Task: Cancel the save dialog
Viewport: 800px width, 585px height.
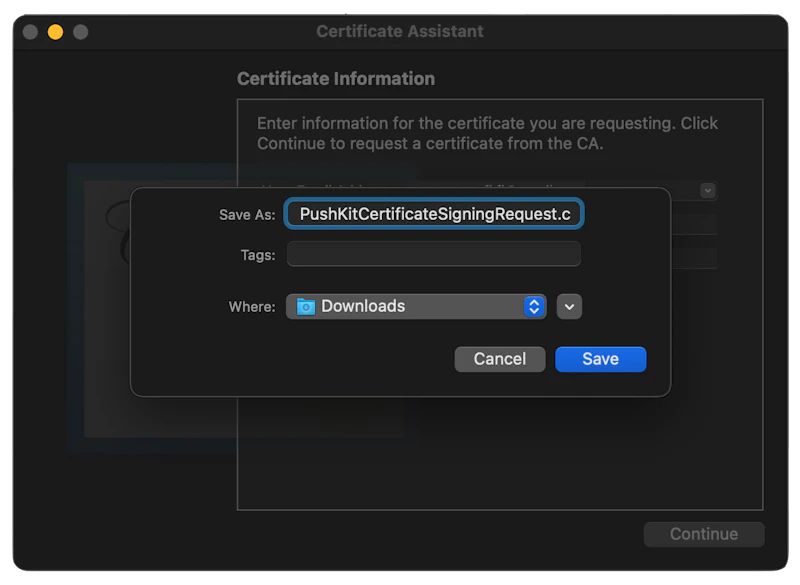Action: 499,359
